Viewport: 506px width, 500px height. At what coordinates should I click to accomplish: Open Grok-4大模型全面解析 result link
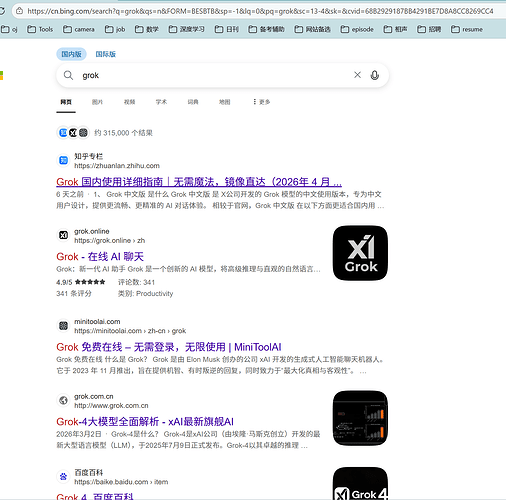pyautogui.click(x=145, y=422)
